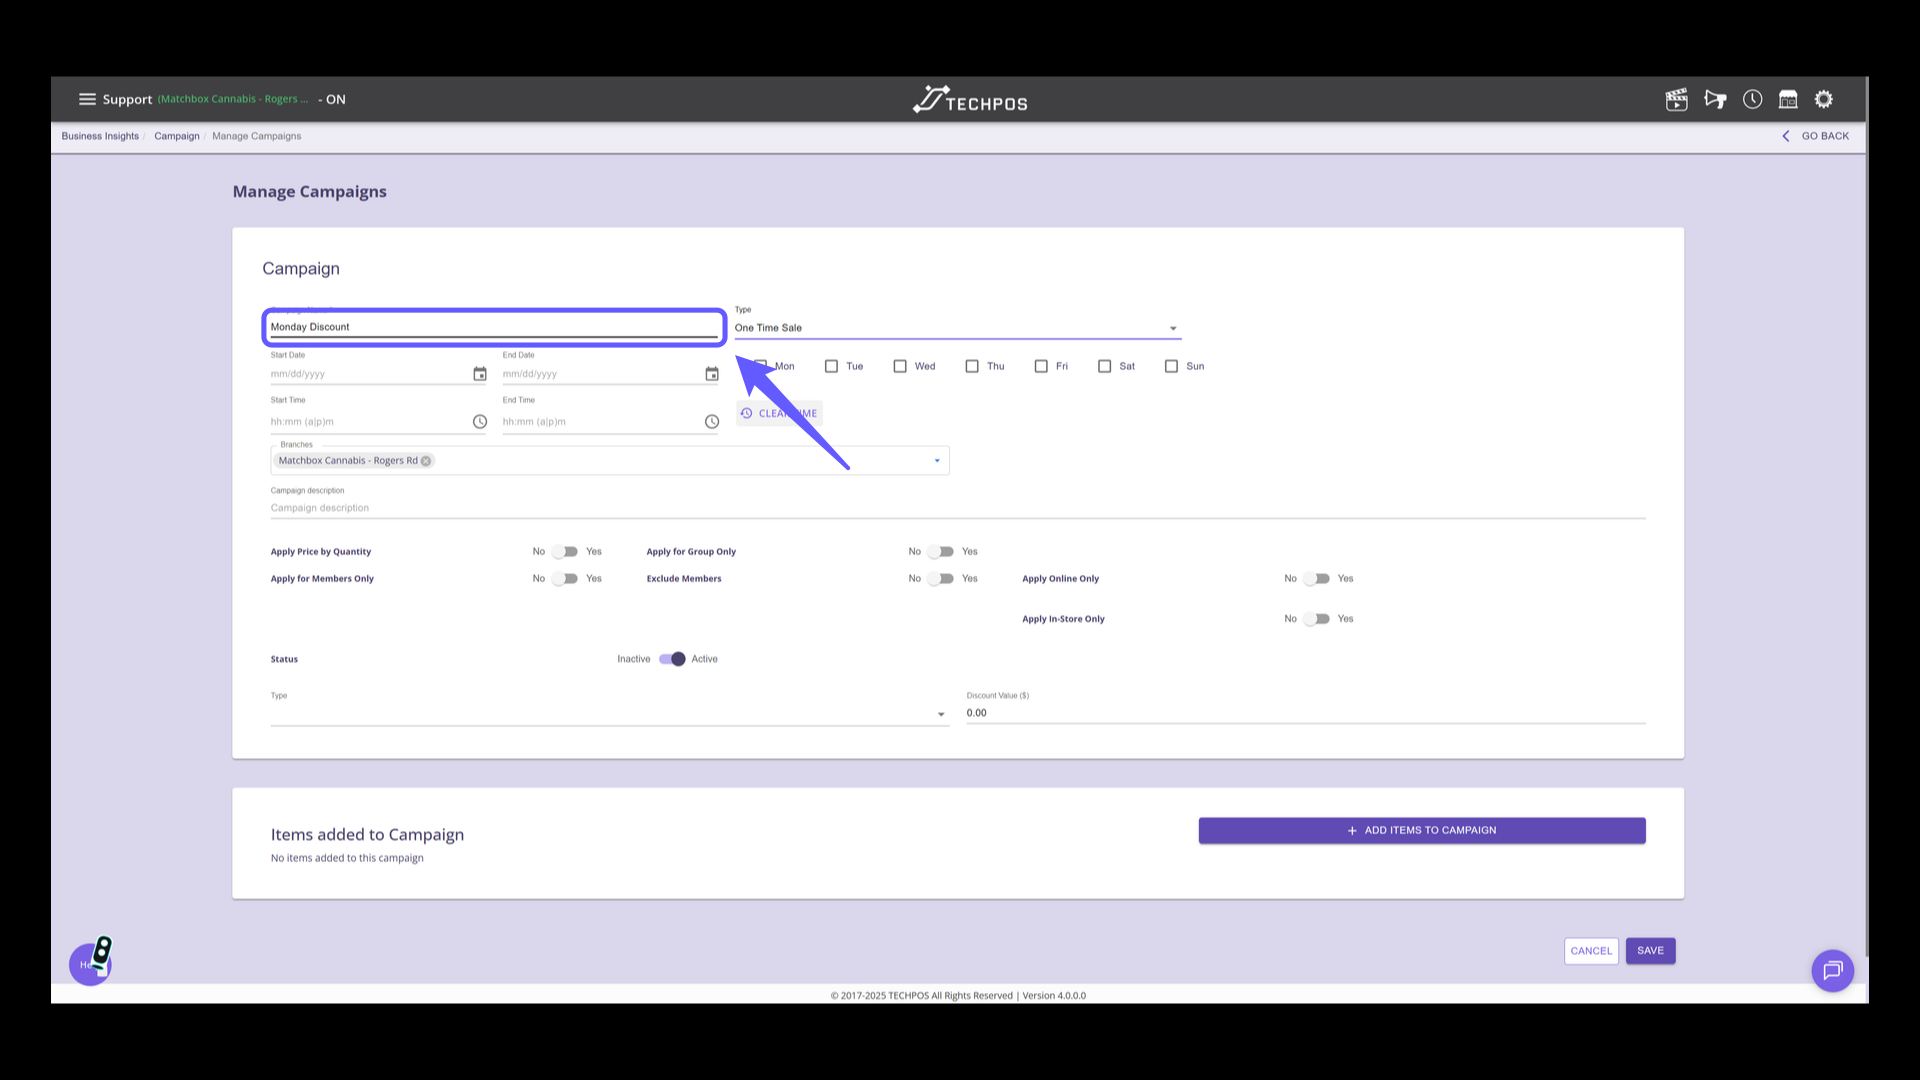The image size is (1920, 1080).
Task: Check the Wed day checkbox
Action: click(x=900, y=366)
